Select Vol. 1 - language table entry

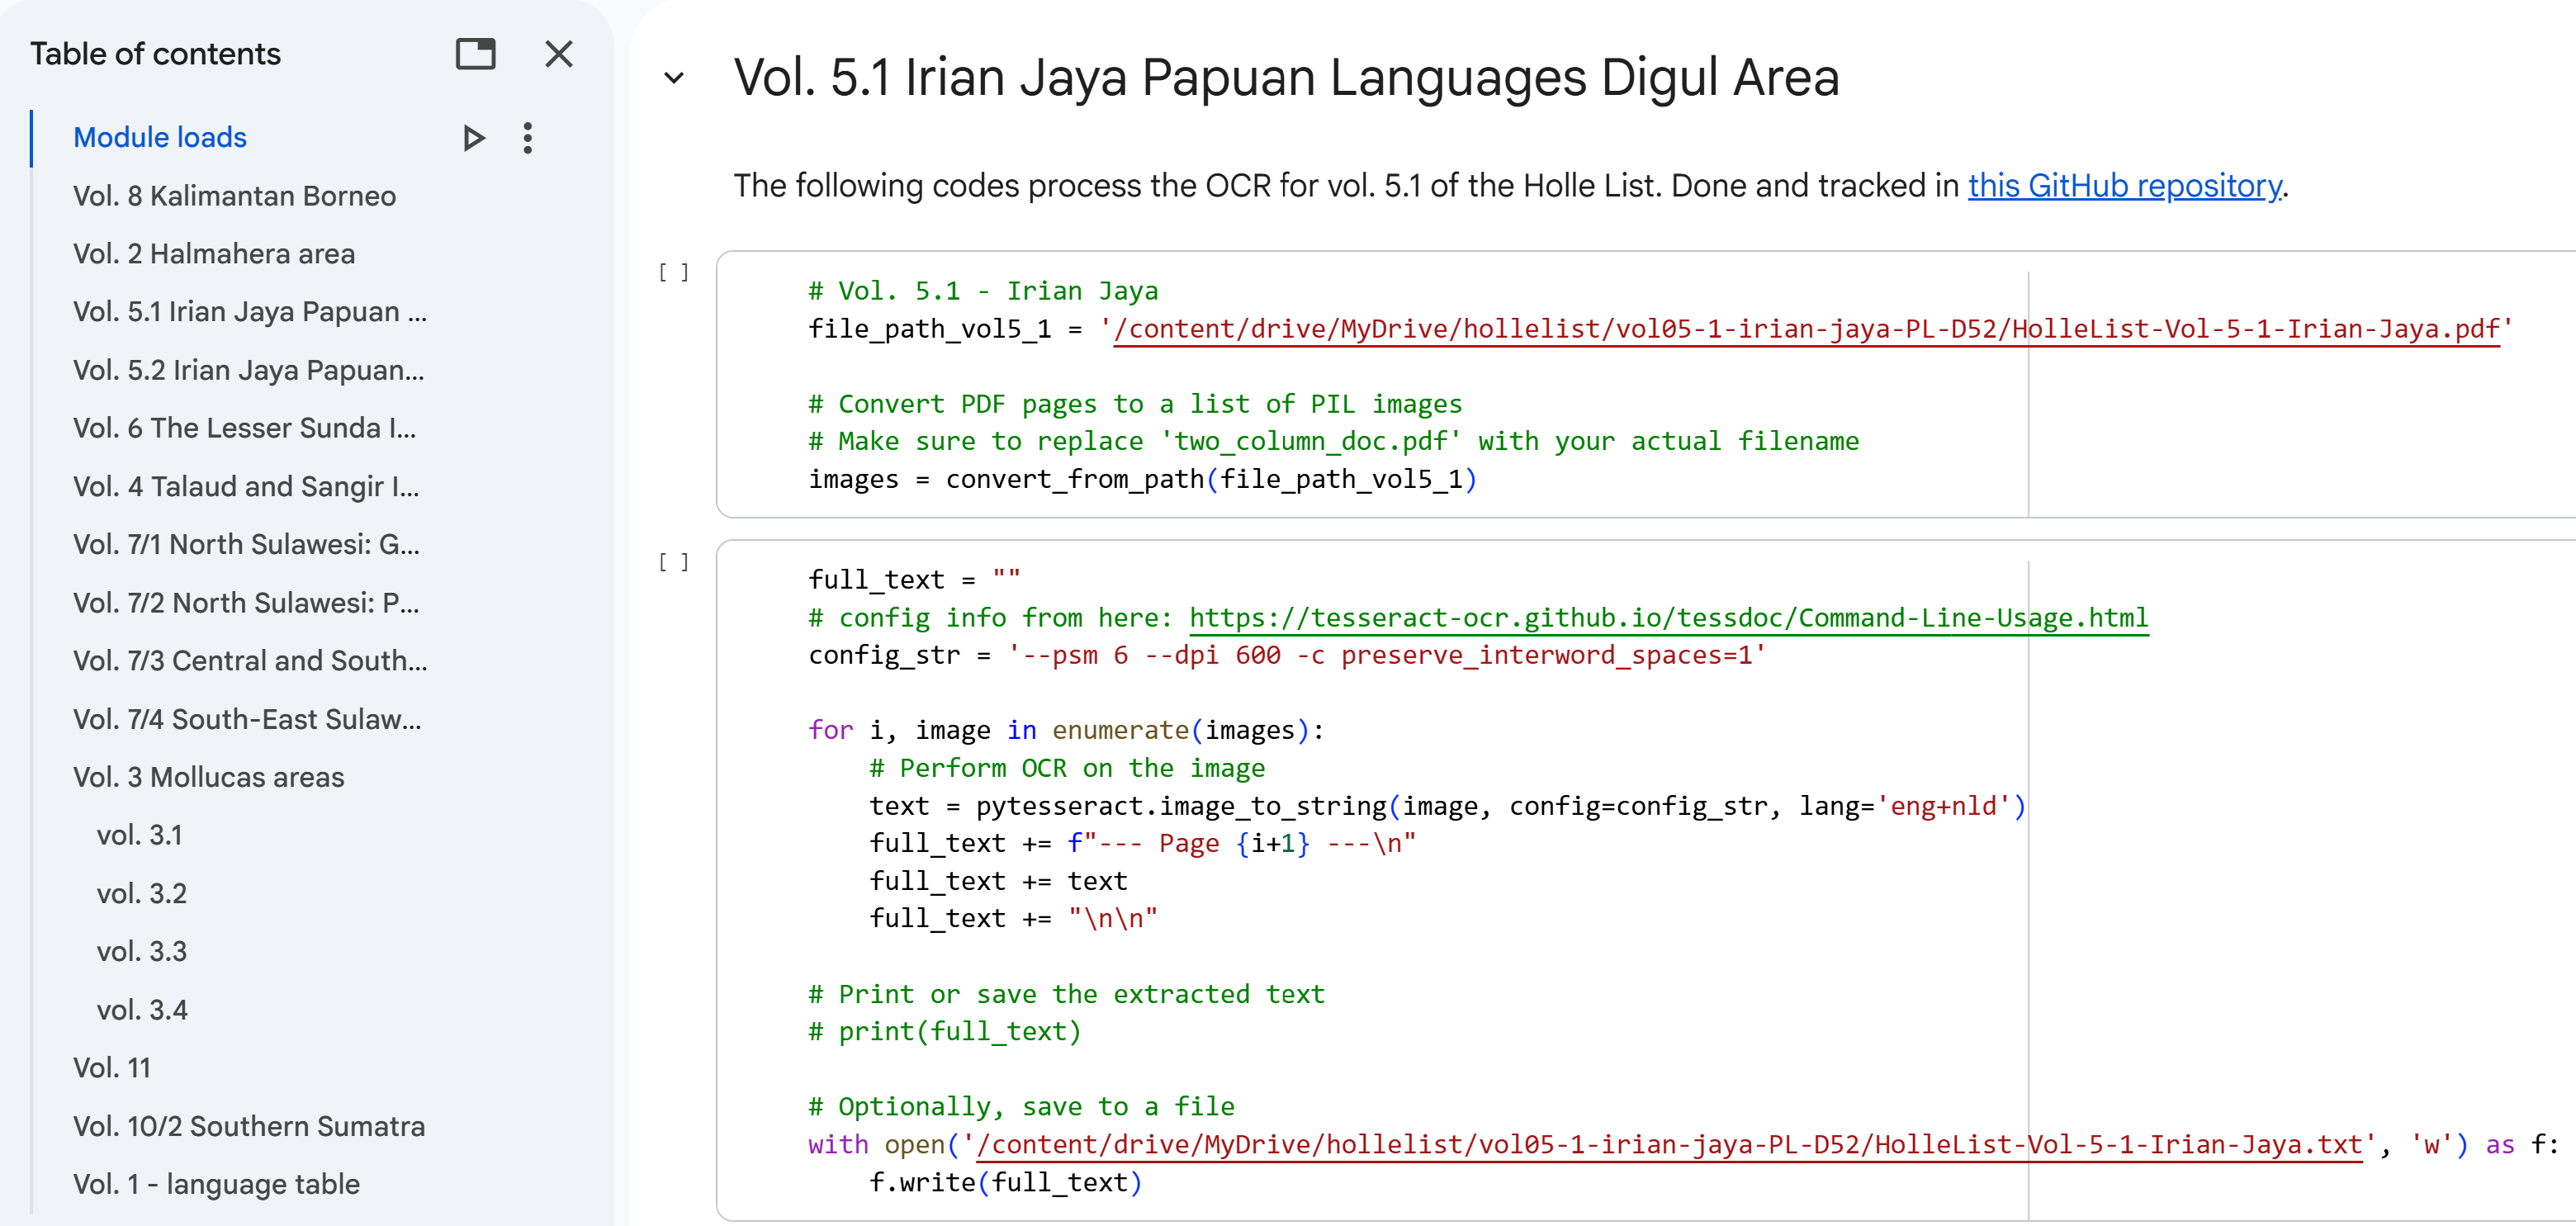coord(216,1184)
